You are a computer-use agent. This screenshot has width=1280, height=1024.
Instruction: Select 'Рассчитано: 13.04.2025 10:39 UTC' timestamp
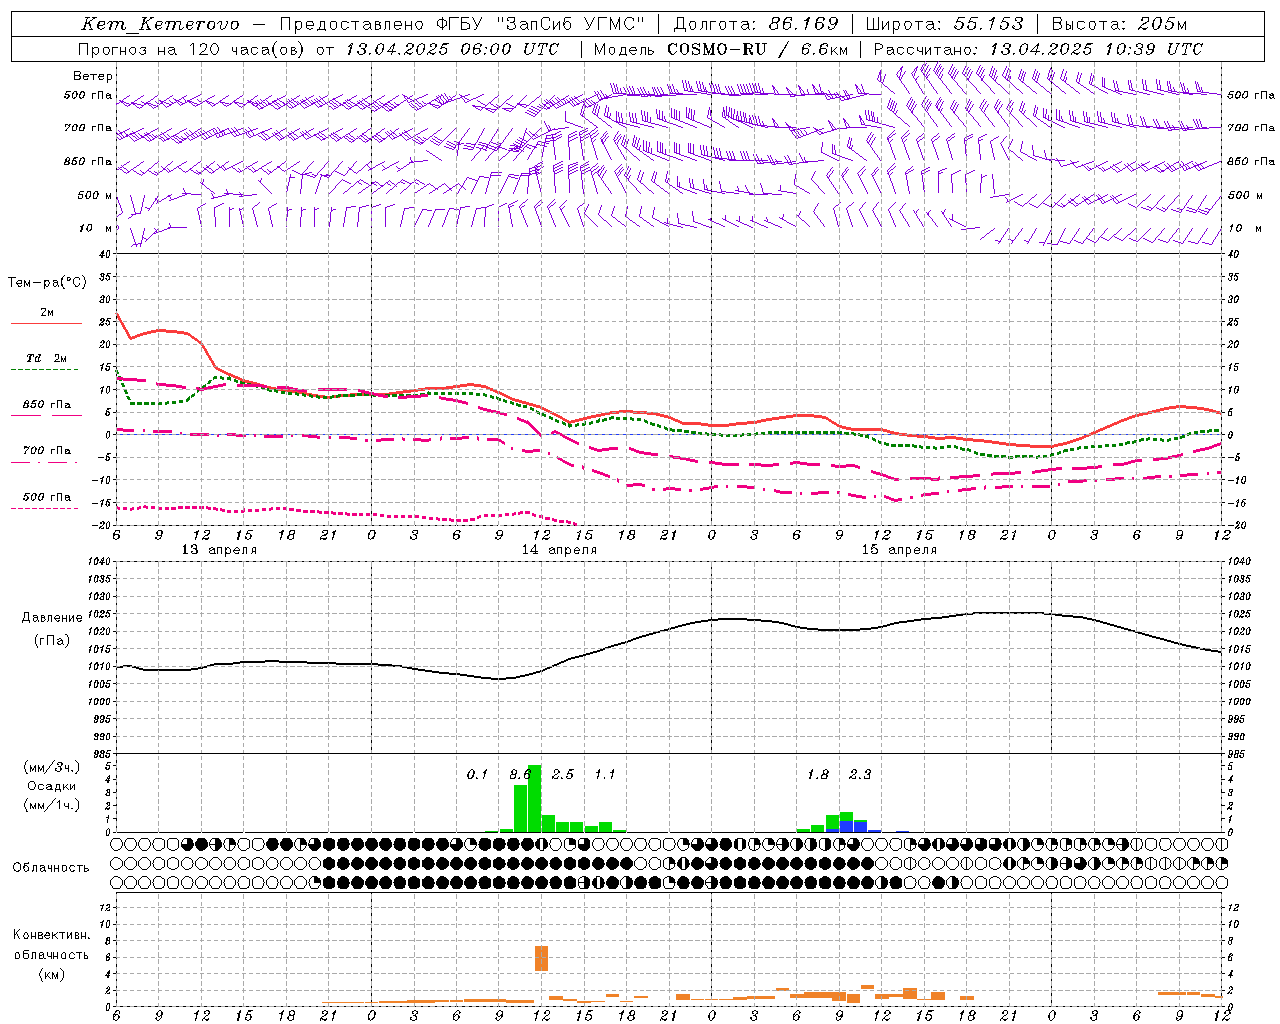tap(1038, 49)
